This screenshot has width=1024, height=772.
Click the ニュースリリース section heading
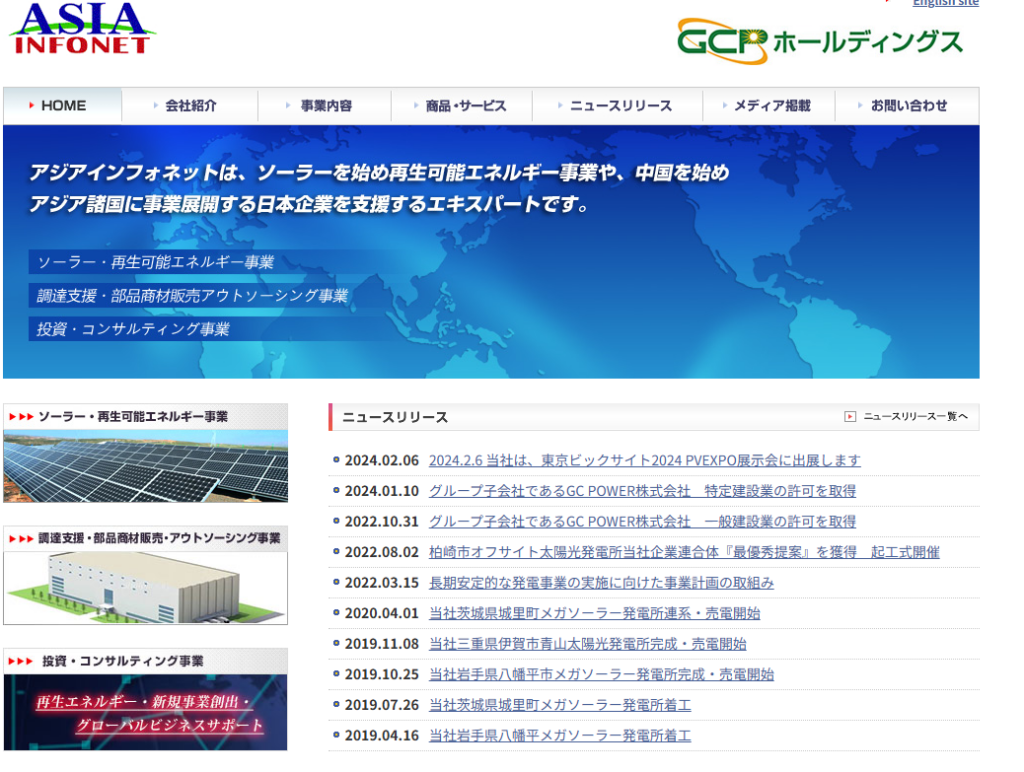tap(395, 417)
